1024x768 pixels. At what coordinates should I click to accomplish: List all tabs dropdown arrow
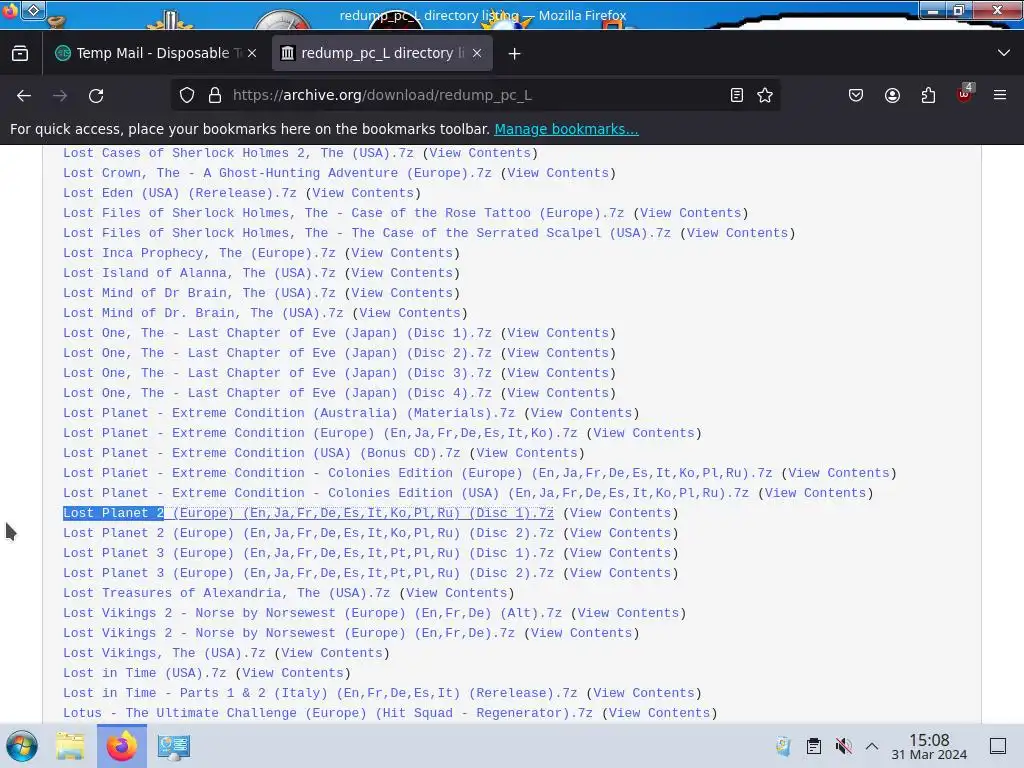pos(1004,53)
